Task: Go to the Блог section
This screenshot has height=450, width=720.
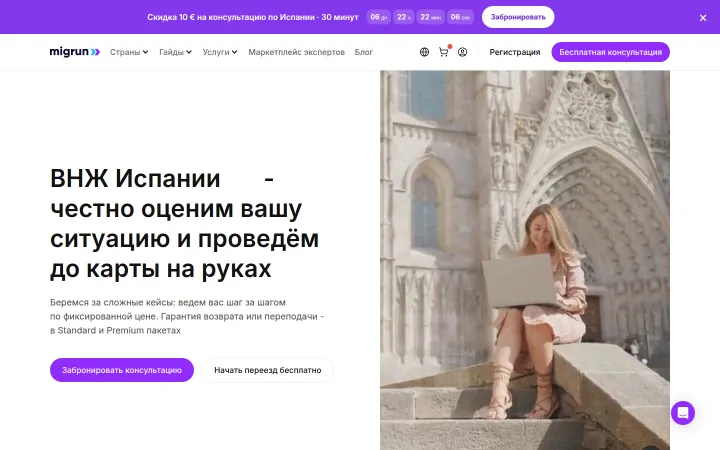Action: click(364, 52)
